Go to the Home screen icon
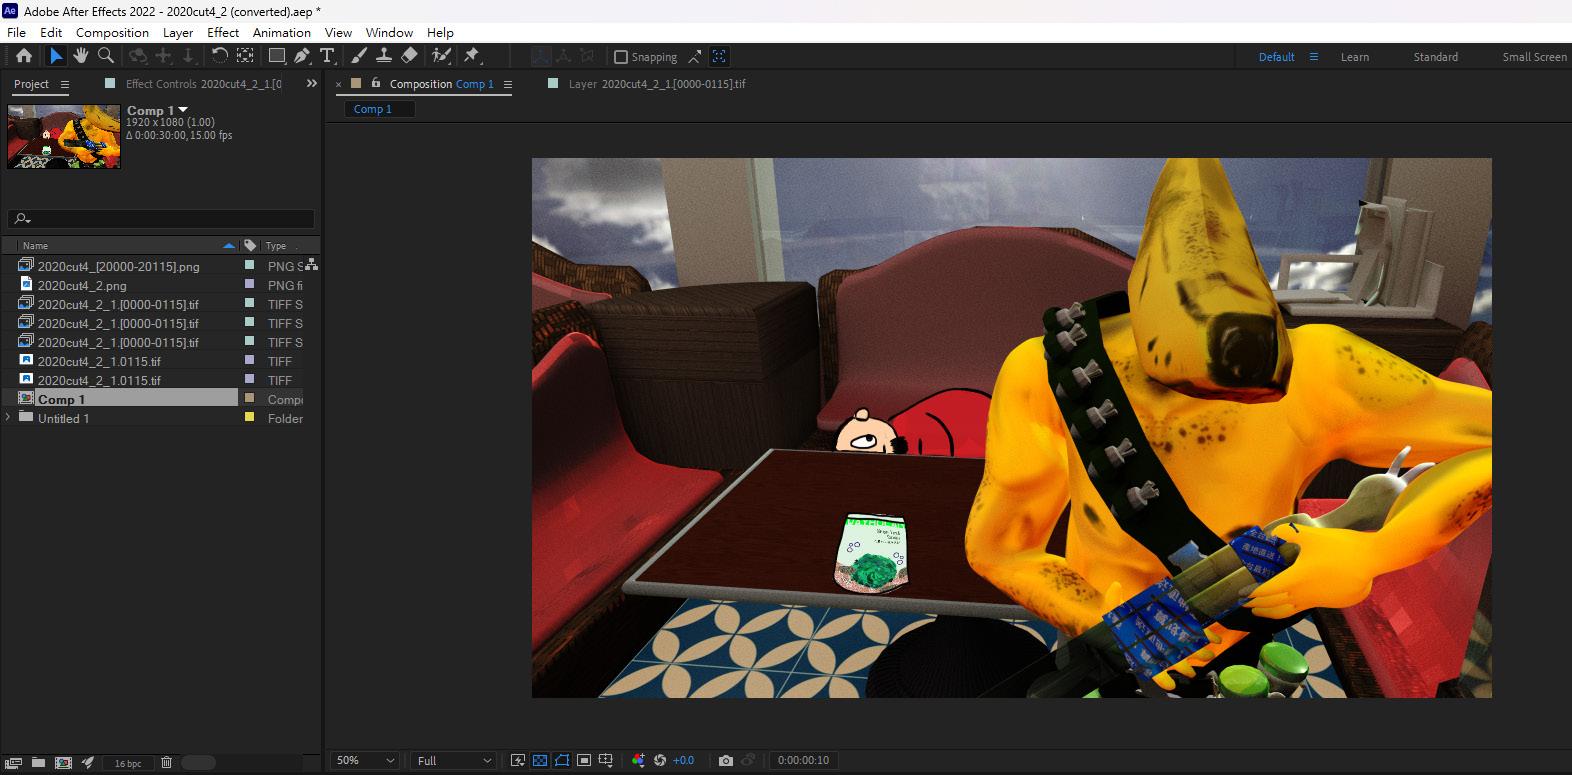1572x775 pixels. coord(24,56)
